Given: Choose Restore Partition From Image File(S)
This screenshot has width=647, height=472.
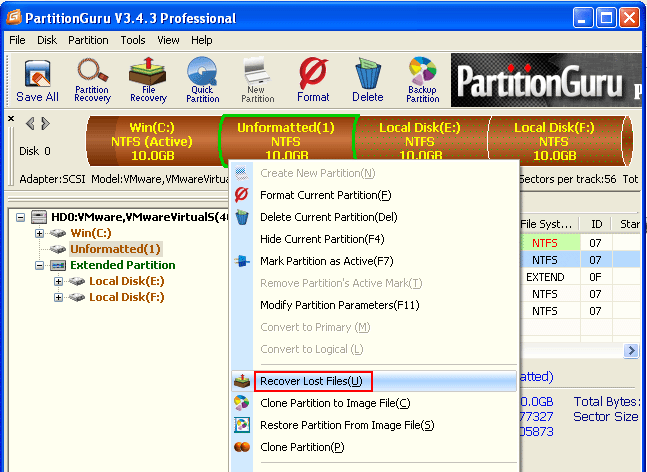Looking at the screenshot, I should coord(374,425).
